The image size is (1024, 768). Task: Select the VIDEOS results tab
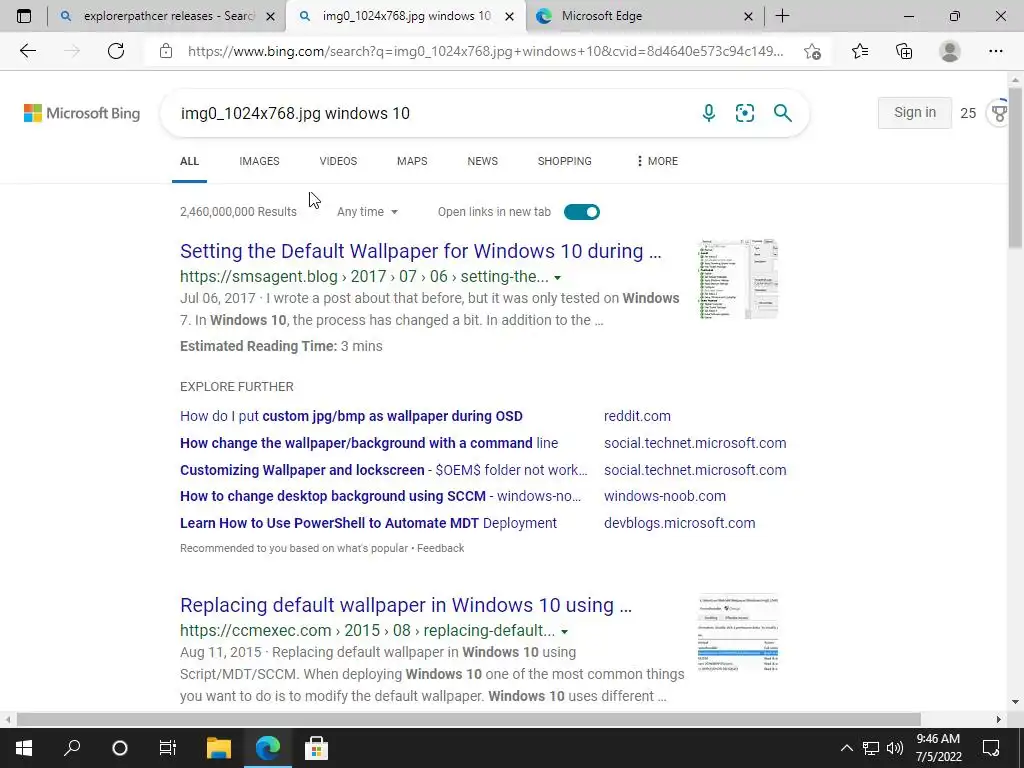[x=338, y=161]
